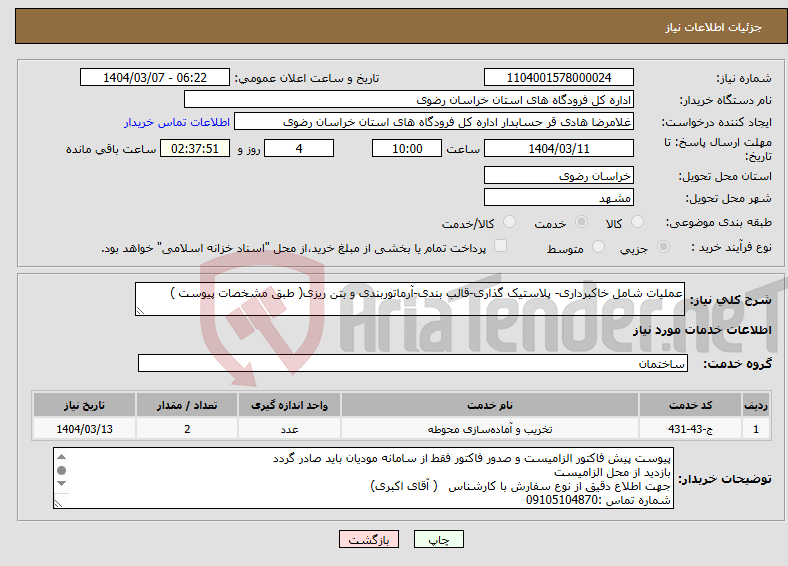Image resolution: width=788 pixels, height=566 pixels.
Task: Click the general need description text area
Action: click(410, 299)
